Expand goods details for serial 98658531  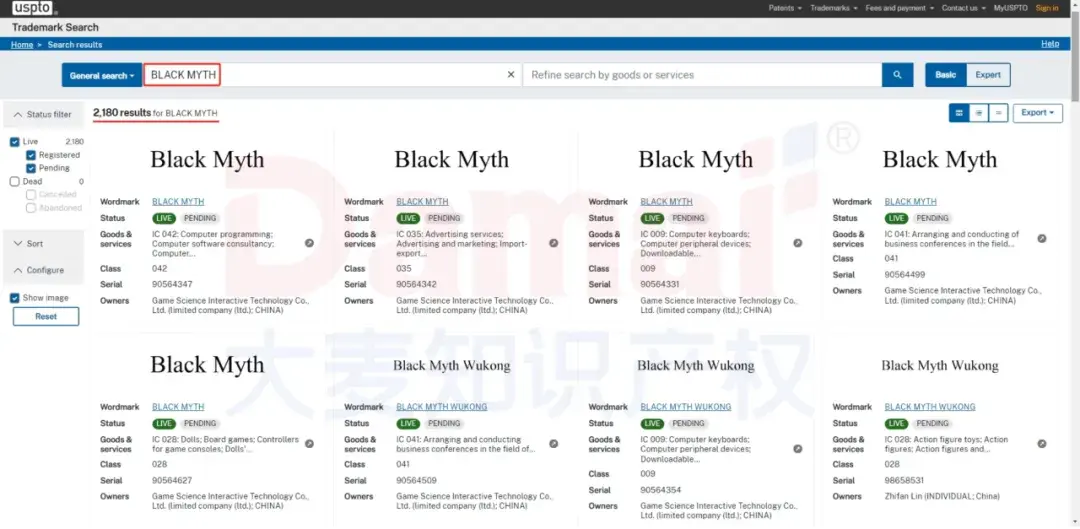pyautogui.click(x=1042, y=444)
